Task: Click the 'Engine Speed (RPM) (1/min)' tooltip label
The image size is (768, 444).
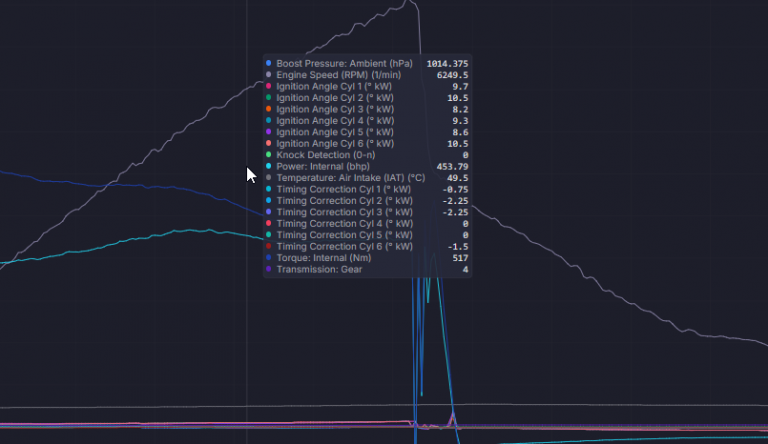Action: (x=338, y=75)
